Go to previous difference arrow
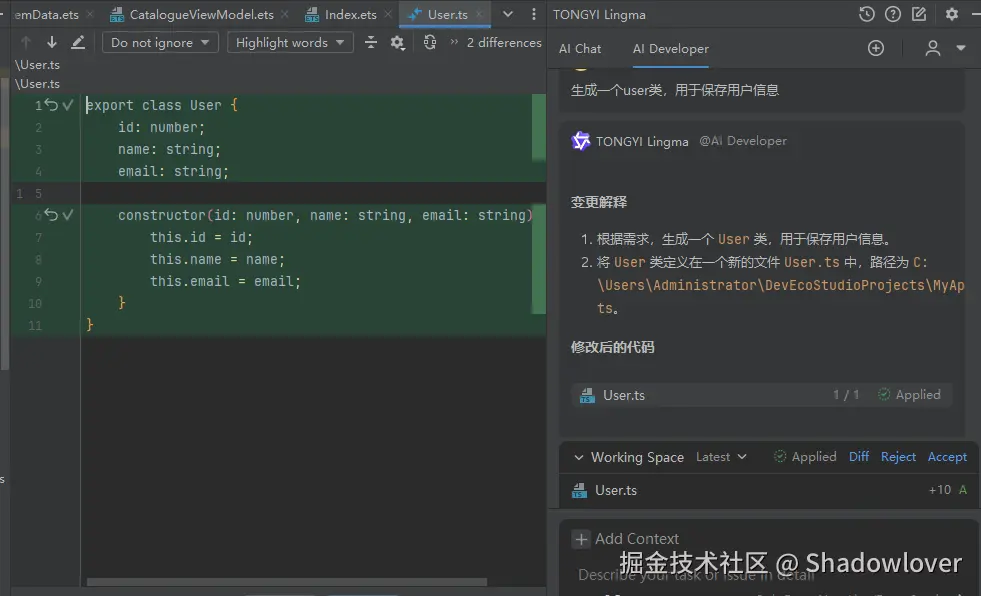This screenshot has width=981, height=596. click(x=26, y=43)
